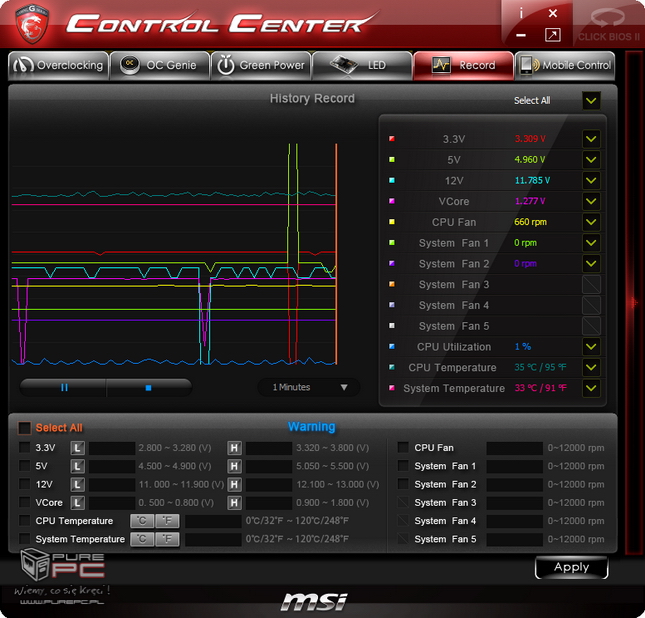
Task: Click the L low-limit icon for 3.3V
Action: 77,448
